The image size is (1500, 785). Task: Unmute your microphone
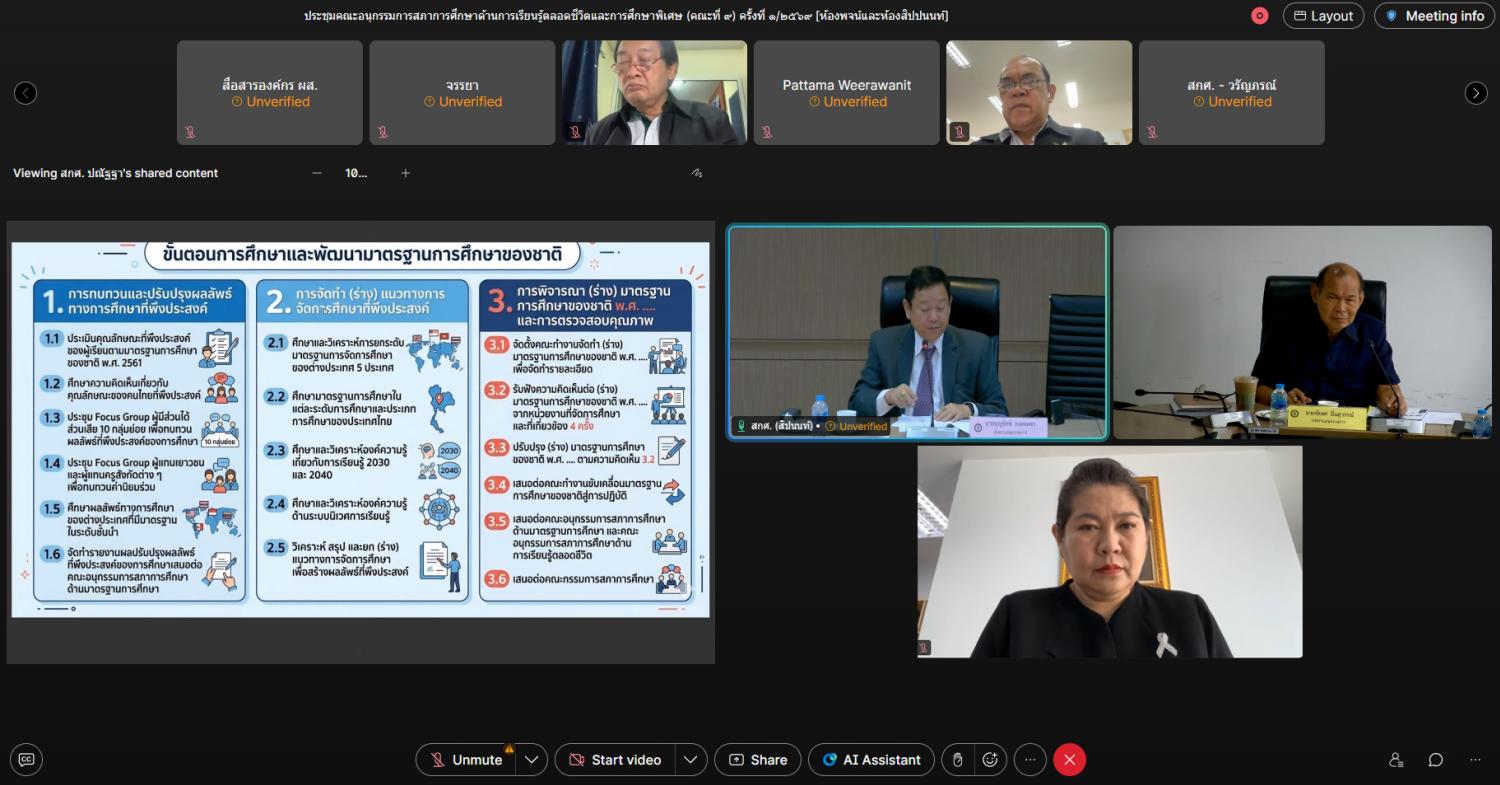pos(466,760)
